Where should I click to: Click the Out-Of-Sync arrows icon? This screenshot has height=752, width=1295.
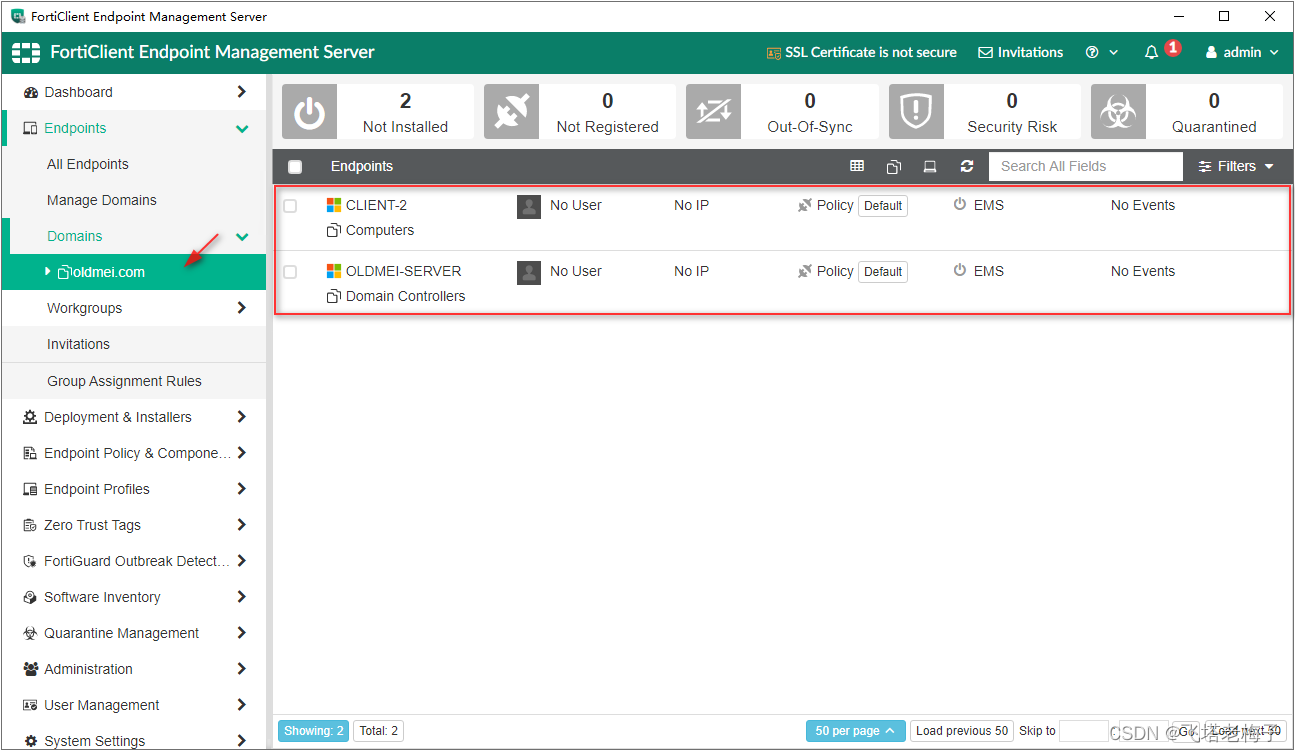click(x=713, y=112)
